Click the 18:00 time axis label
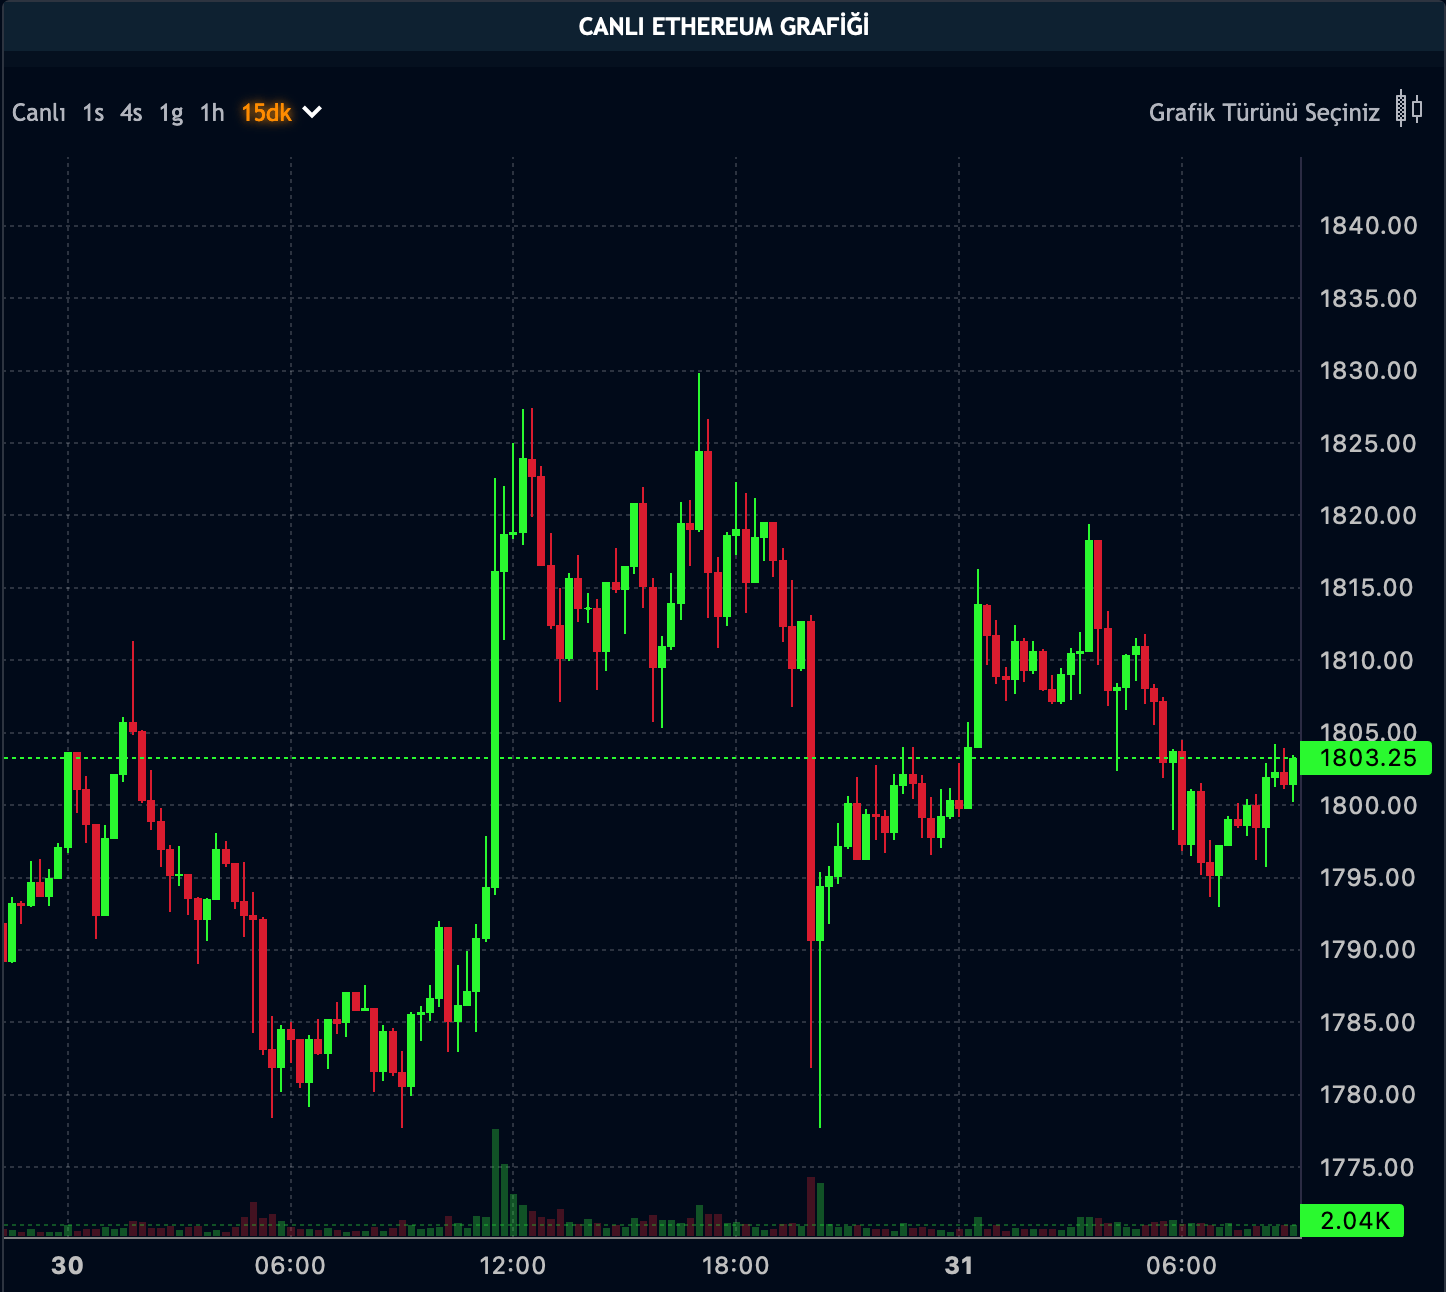The height and width of the screenshot is (1292, 1446). pos(736,1266)
